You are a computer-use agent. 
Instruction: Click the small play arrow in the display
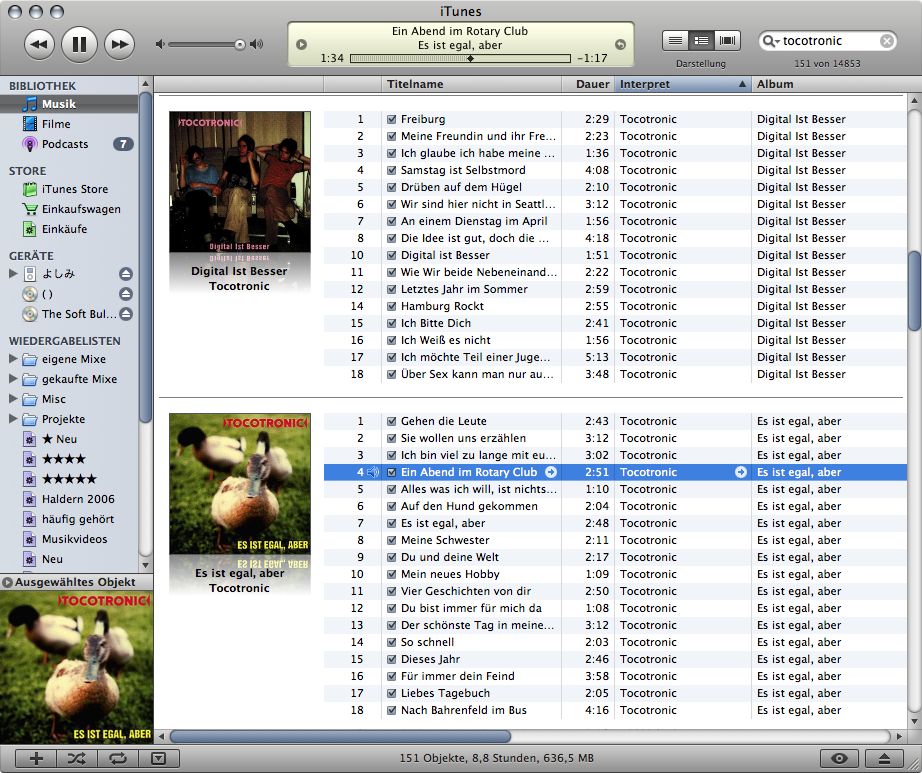pyautogui.click(x=302, y=44)
